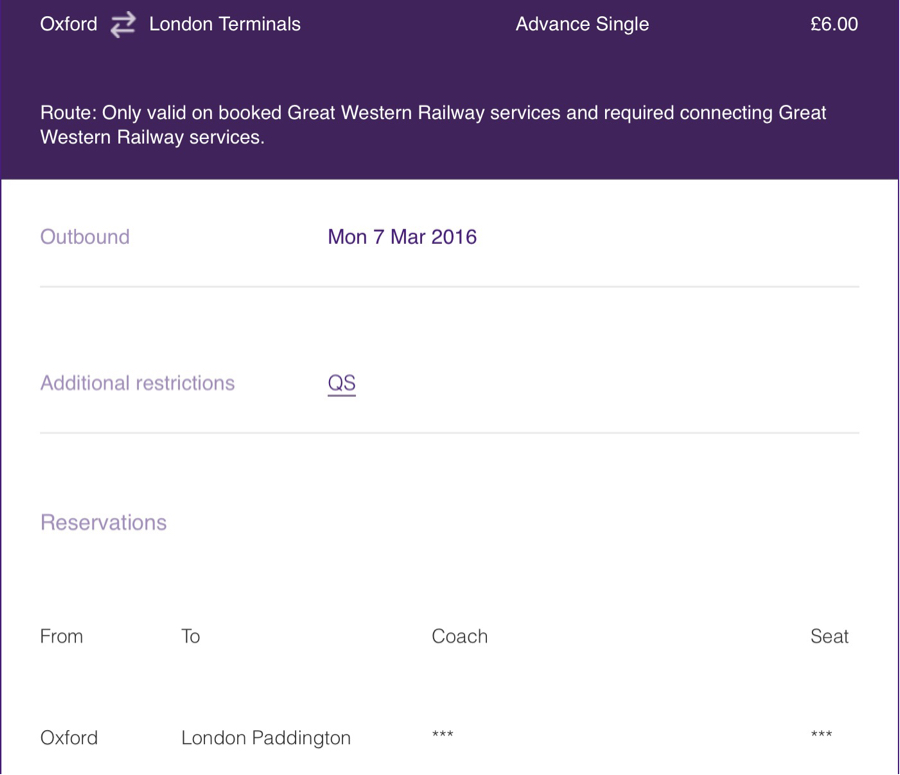The image size is (900, 775).
Task: Click the seat asterisks value
Action: [x=821, y=734]
